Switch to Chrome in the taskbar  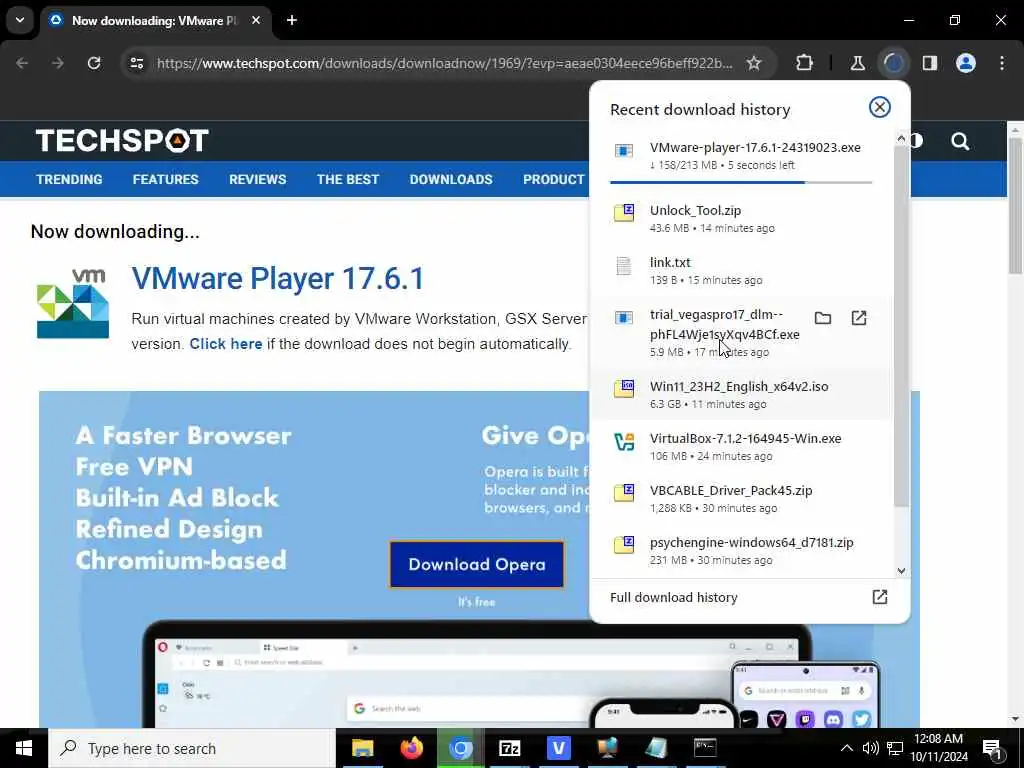pos(460,748)
